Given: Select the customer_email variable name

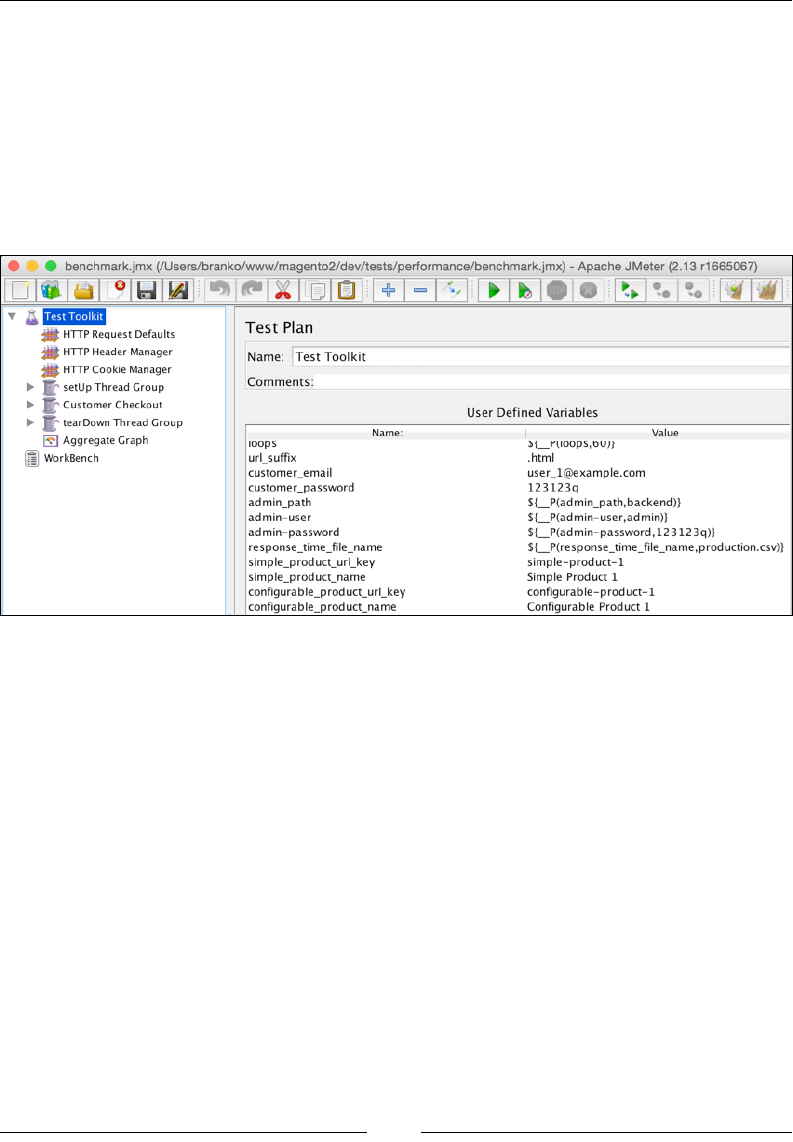Looking at the screenshot, I should 290,473.
